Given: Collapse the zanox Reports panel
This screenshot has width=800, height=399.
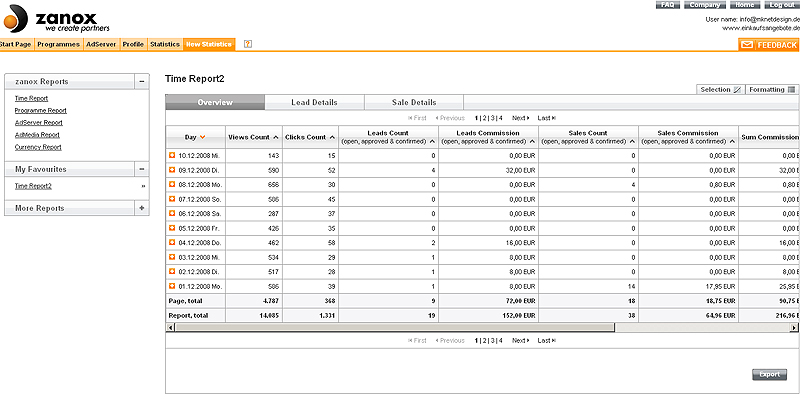Looking at the screenshot, I should [x=142, y=82].
